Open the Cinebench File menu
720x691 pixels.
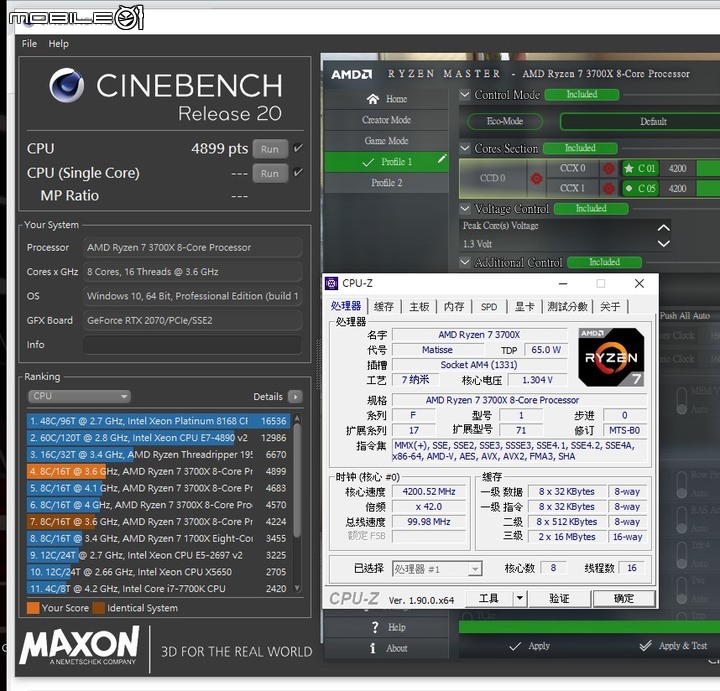coord(29,44)
